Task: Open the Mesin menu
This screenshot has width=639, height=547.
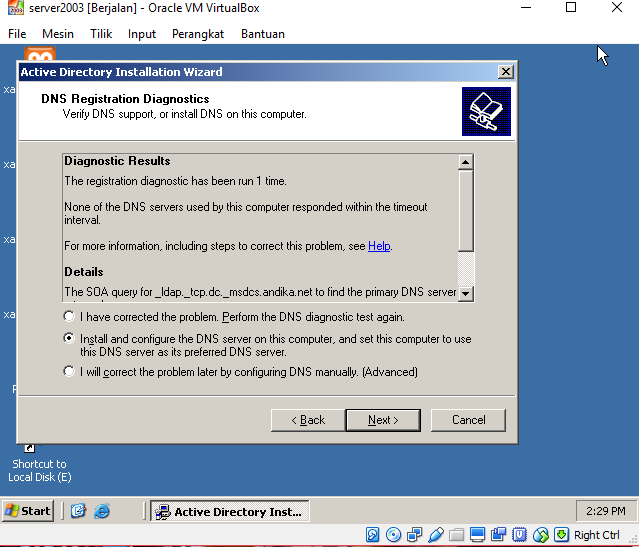Action: 58,34
